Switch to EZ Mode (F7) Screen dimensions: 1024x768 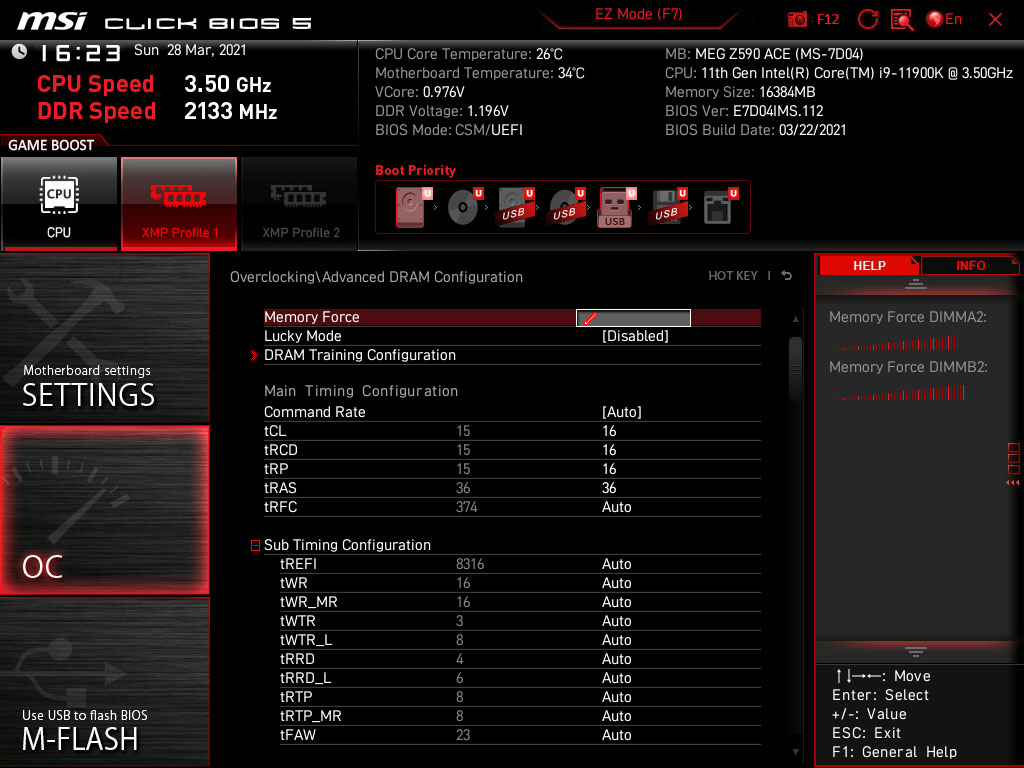638,14
